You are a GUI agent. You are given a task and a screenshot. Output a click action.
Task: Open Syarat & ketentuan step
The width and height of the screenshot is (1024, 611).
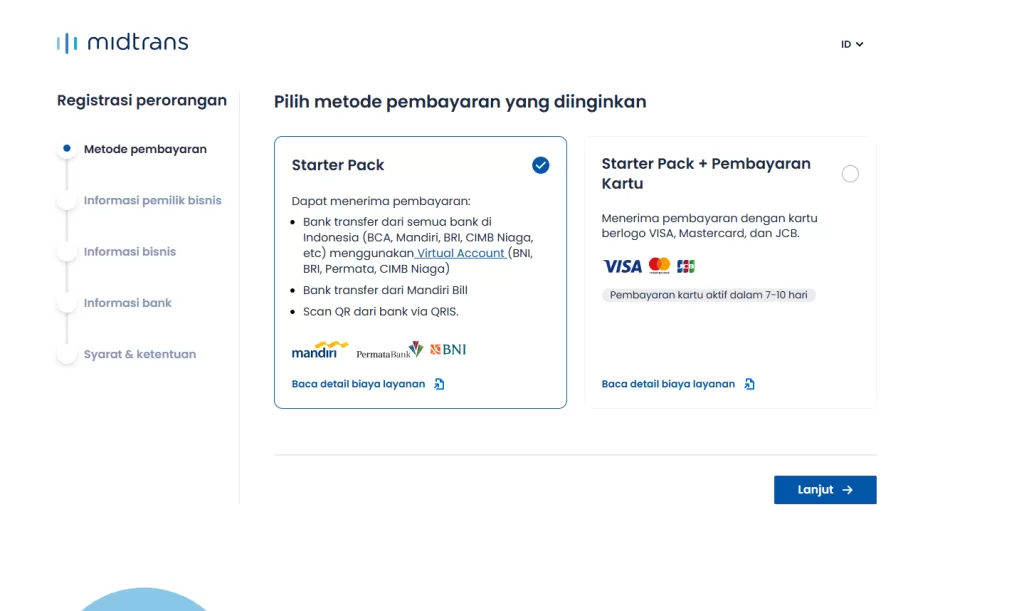click(140, 354)
